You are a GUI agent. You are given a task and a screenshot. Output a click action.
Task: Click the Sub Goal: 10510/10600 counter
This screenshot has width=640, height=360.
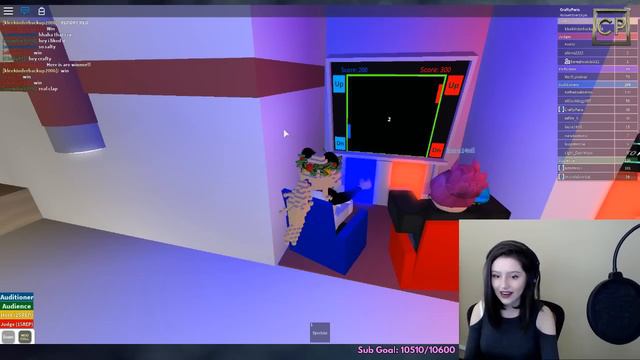point(406,350)
